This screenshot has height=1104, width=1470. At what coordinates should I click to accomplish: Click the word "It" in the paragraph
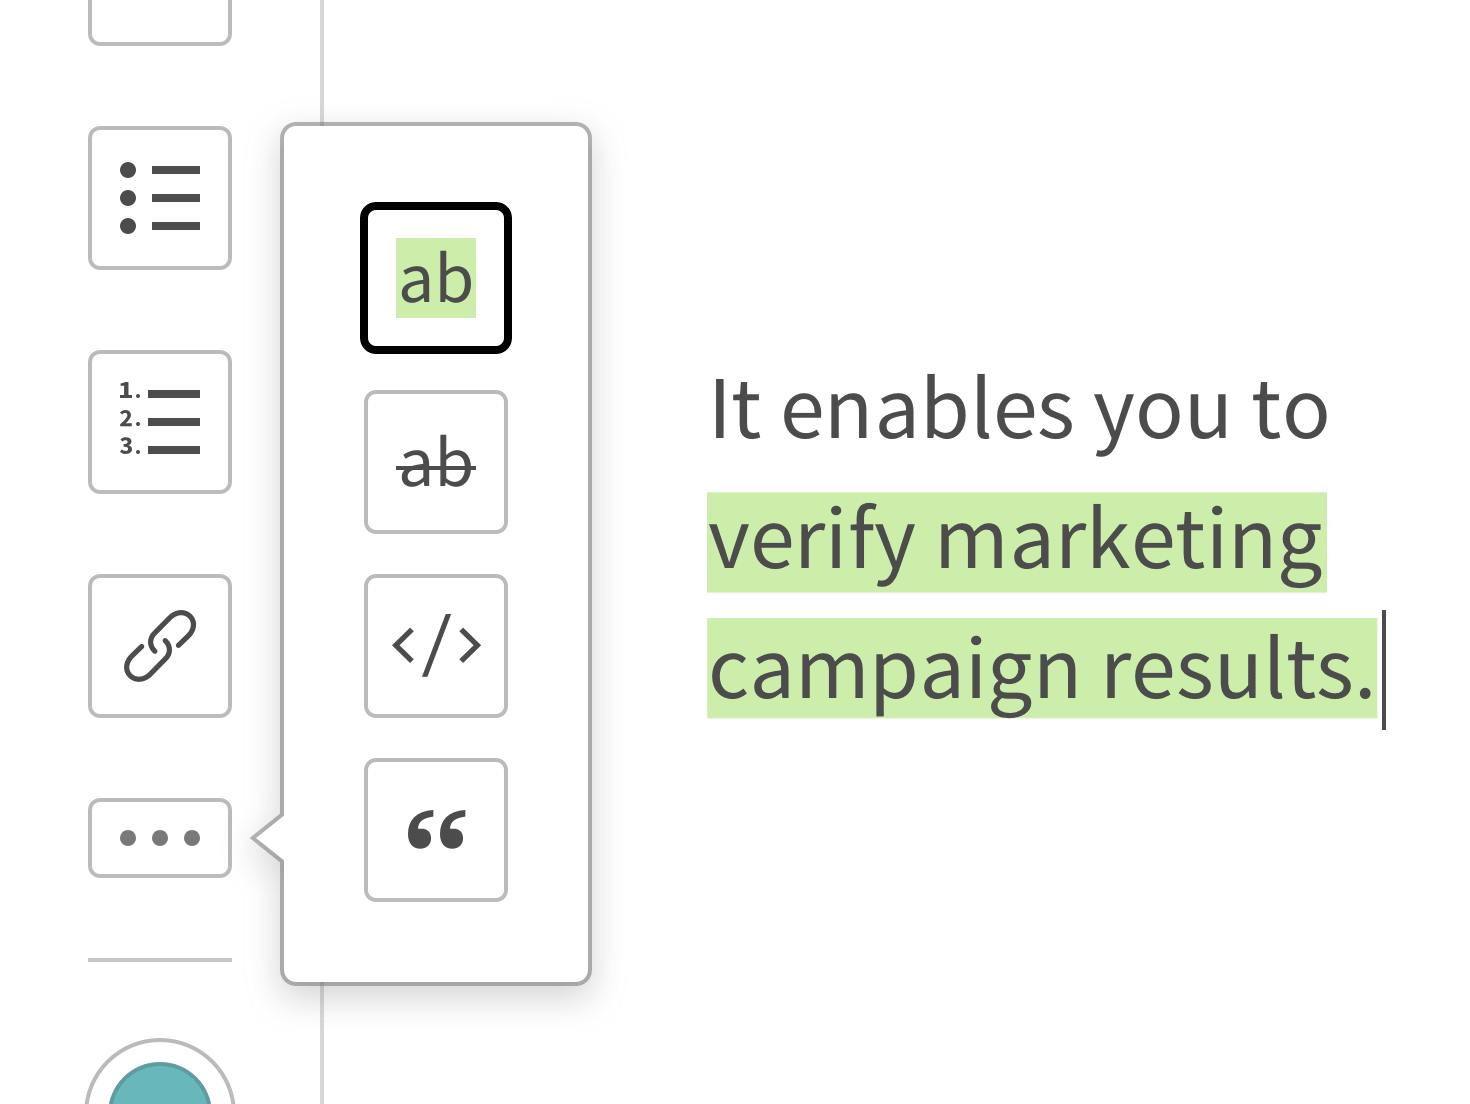[735, 408]
